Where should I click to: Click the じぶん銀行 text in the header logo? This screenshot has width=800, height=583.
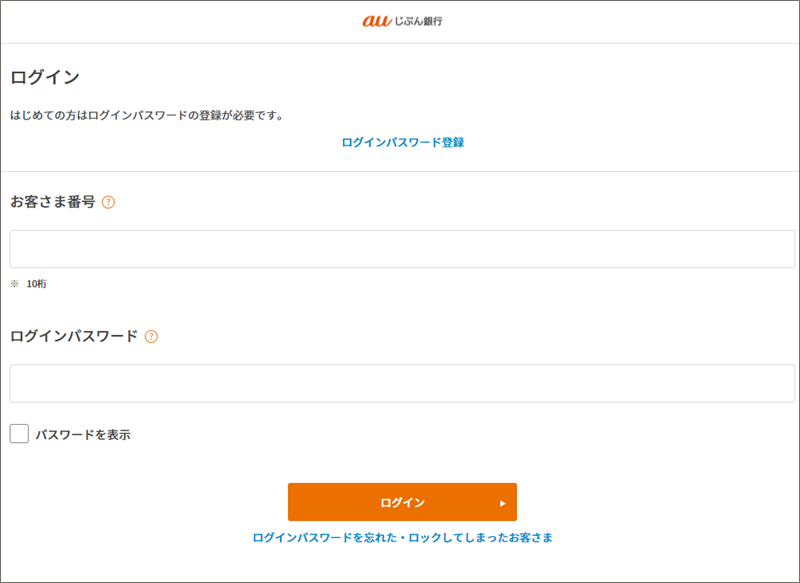pos(418,21)
